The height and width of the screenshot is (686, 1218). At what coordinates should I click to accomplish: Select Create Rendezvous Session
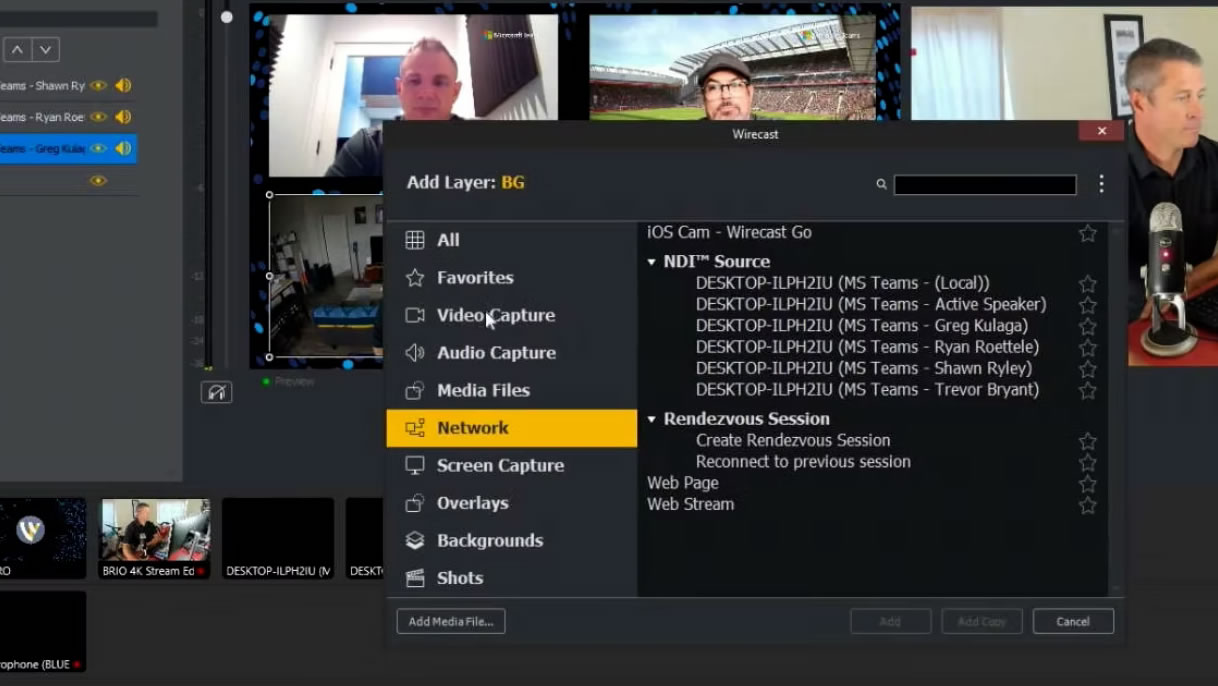click(x=793, y=440)
